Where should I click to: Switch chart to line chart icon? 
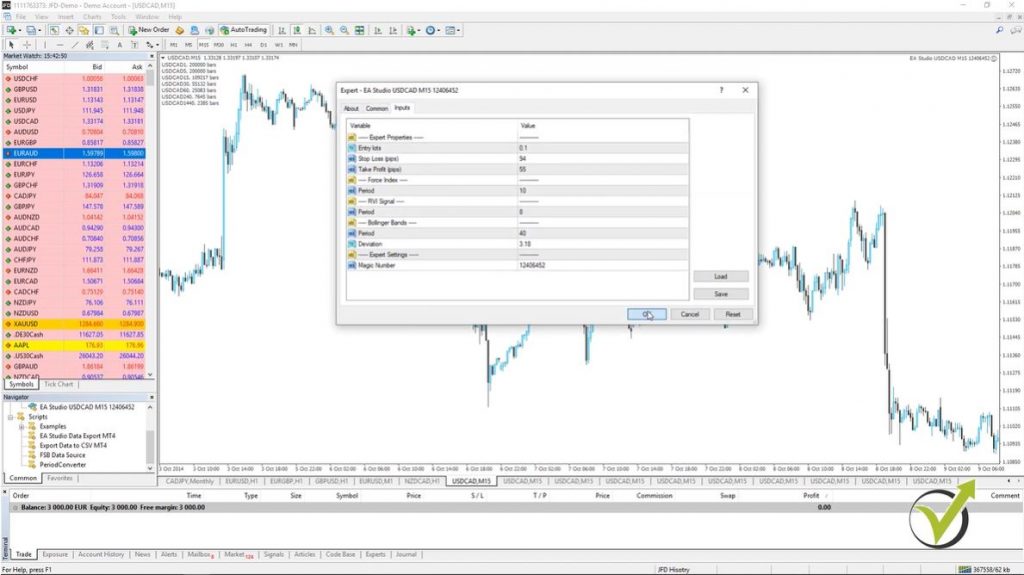click(x=312, y=30)
